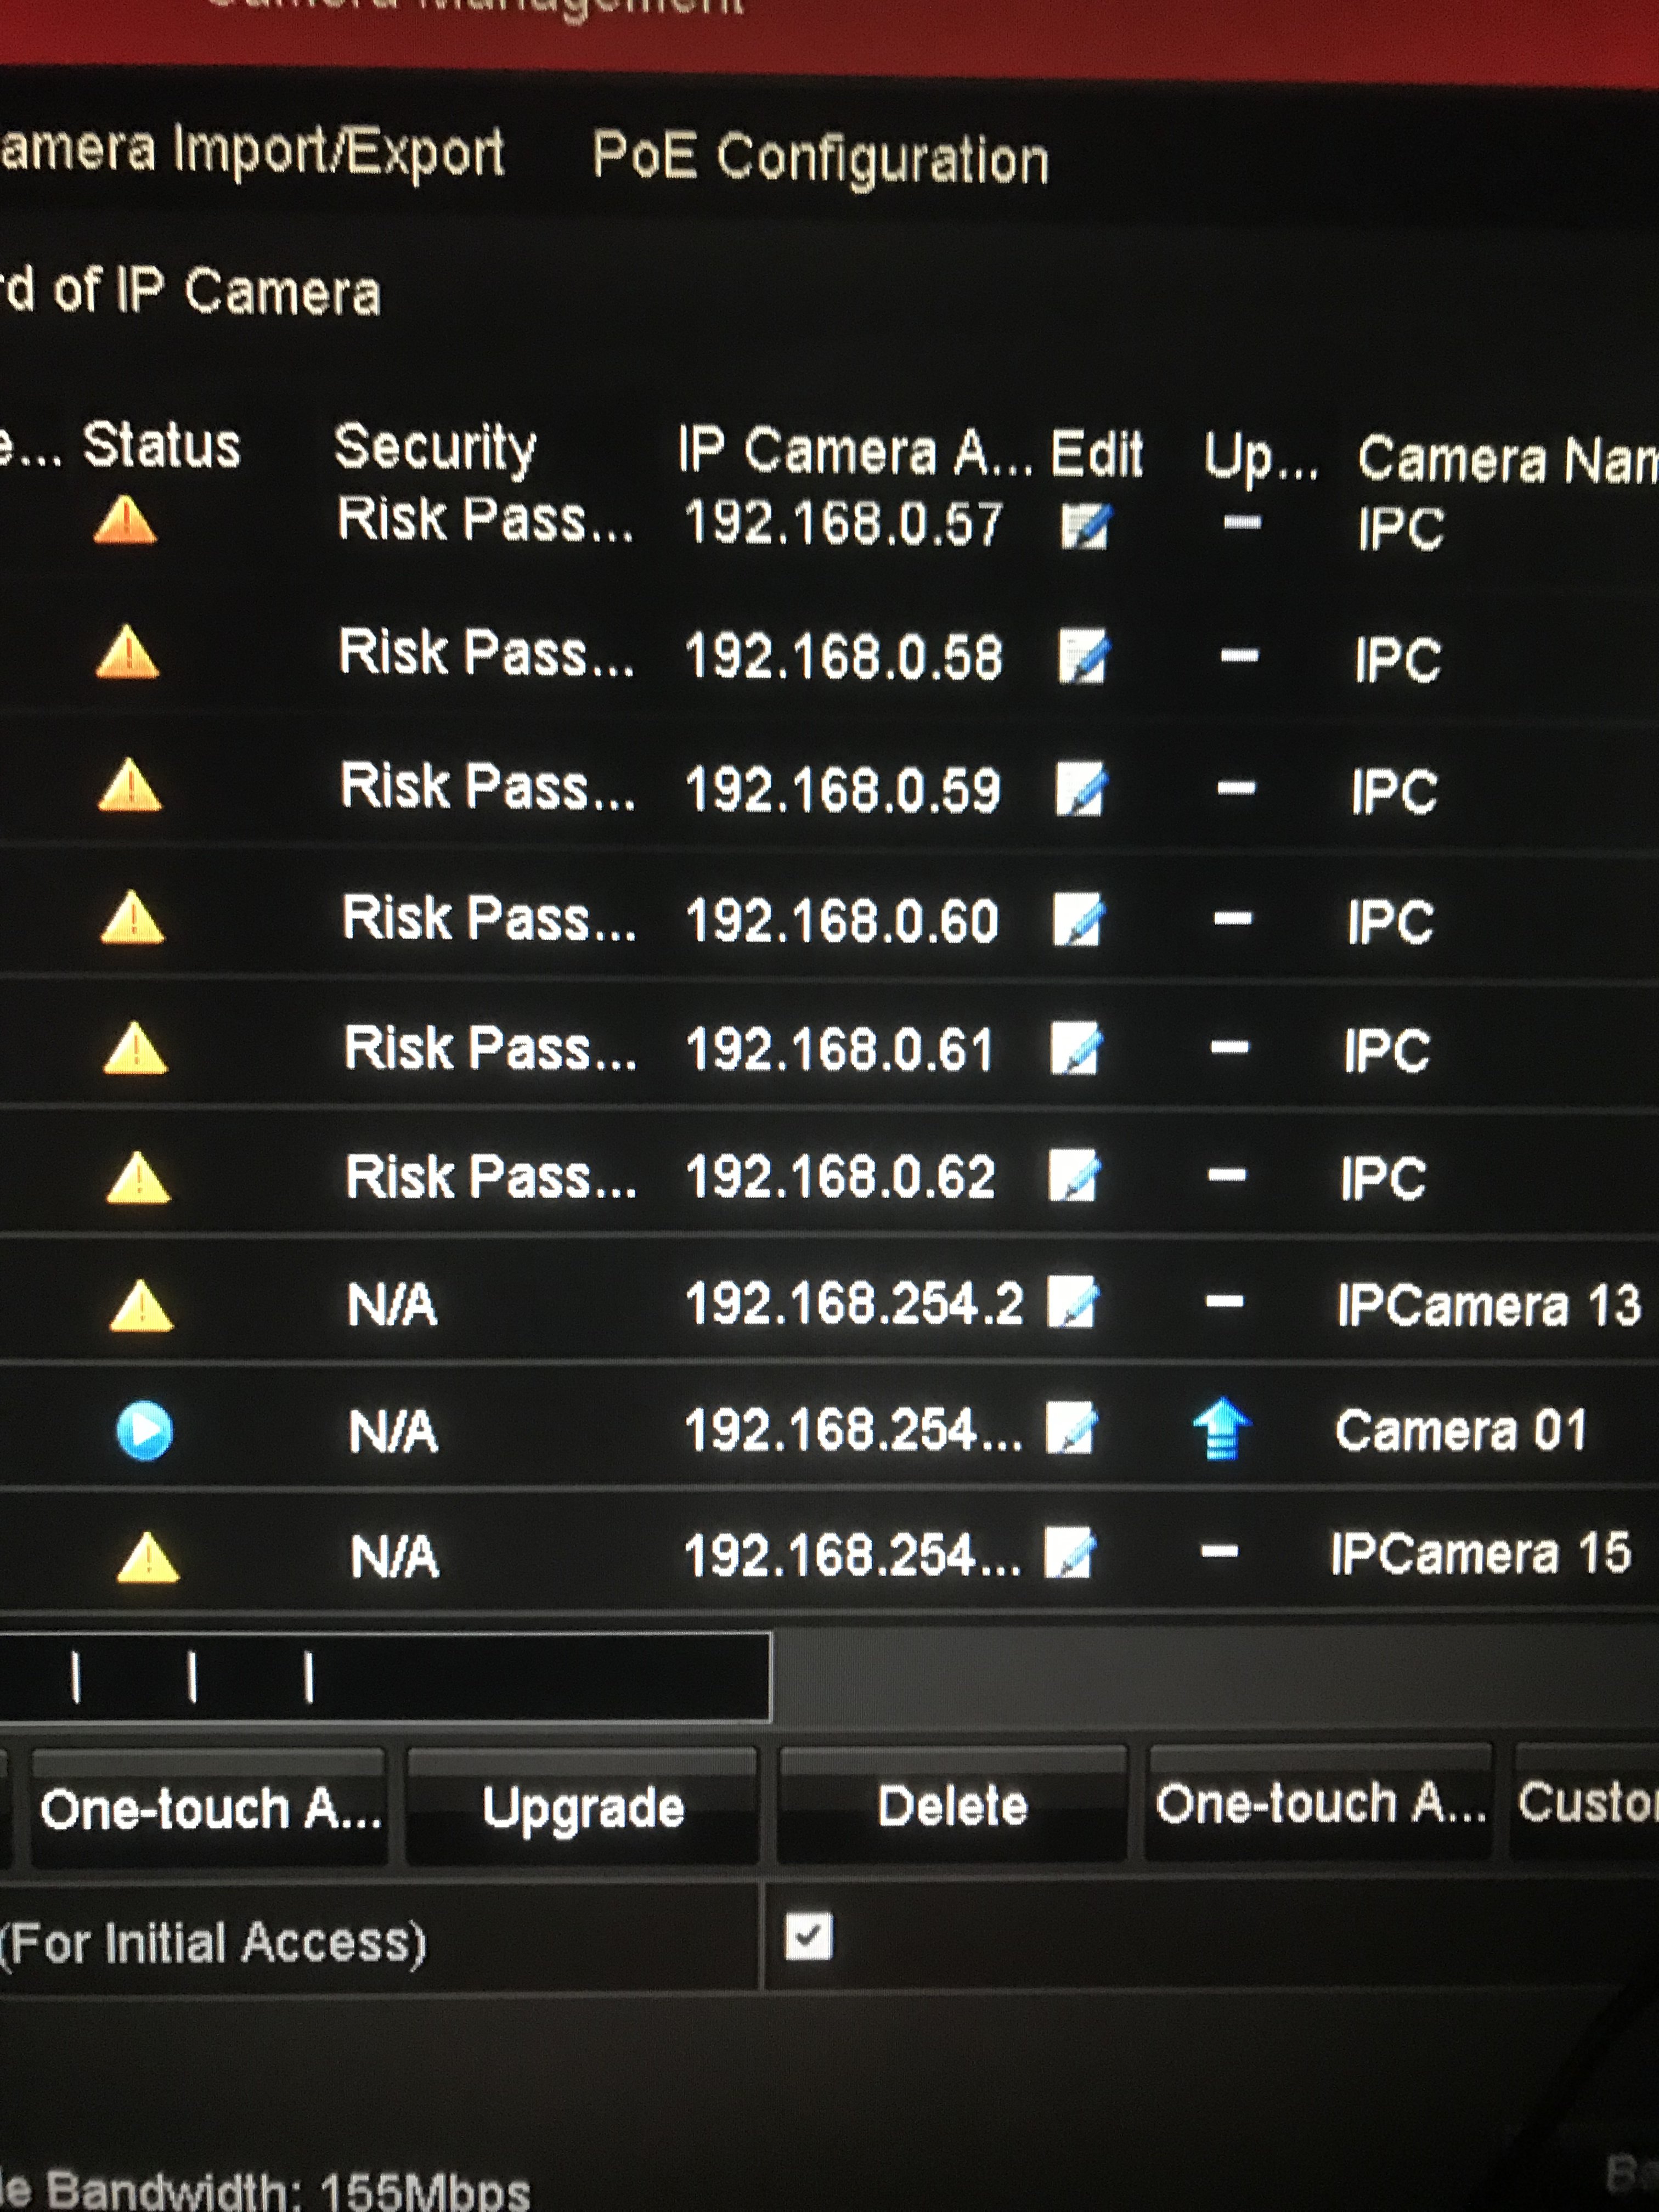The height and width of the screenshot is (2212, 1659).
Task: Open edit for camera 192.168.0.61
Action: [x=1076, y=1048]
